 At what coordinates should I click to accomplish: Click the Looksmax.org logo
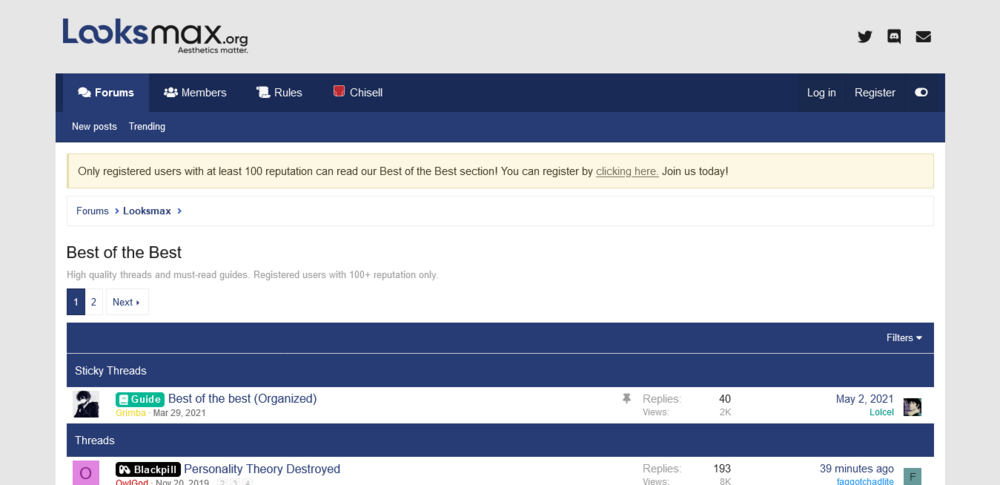tap(155, 36)
